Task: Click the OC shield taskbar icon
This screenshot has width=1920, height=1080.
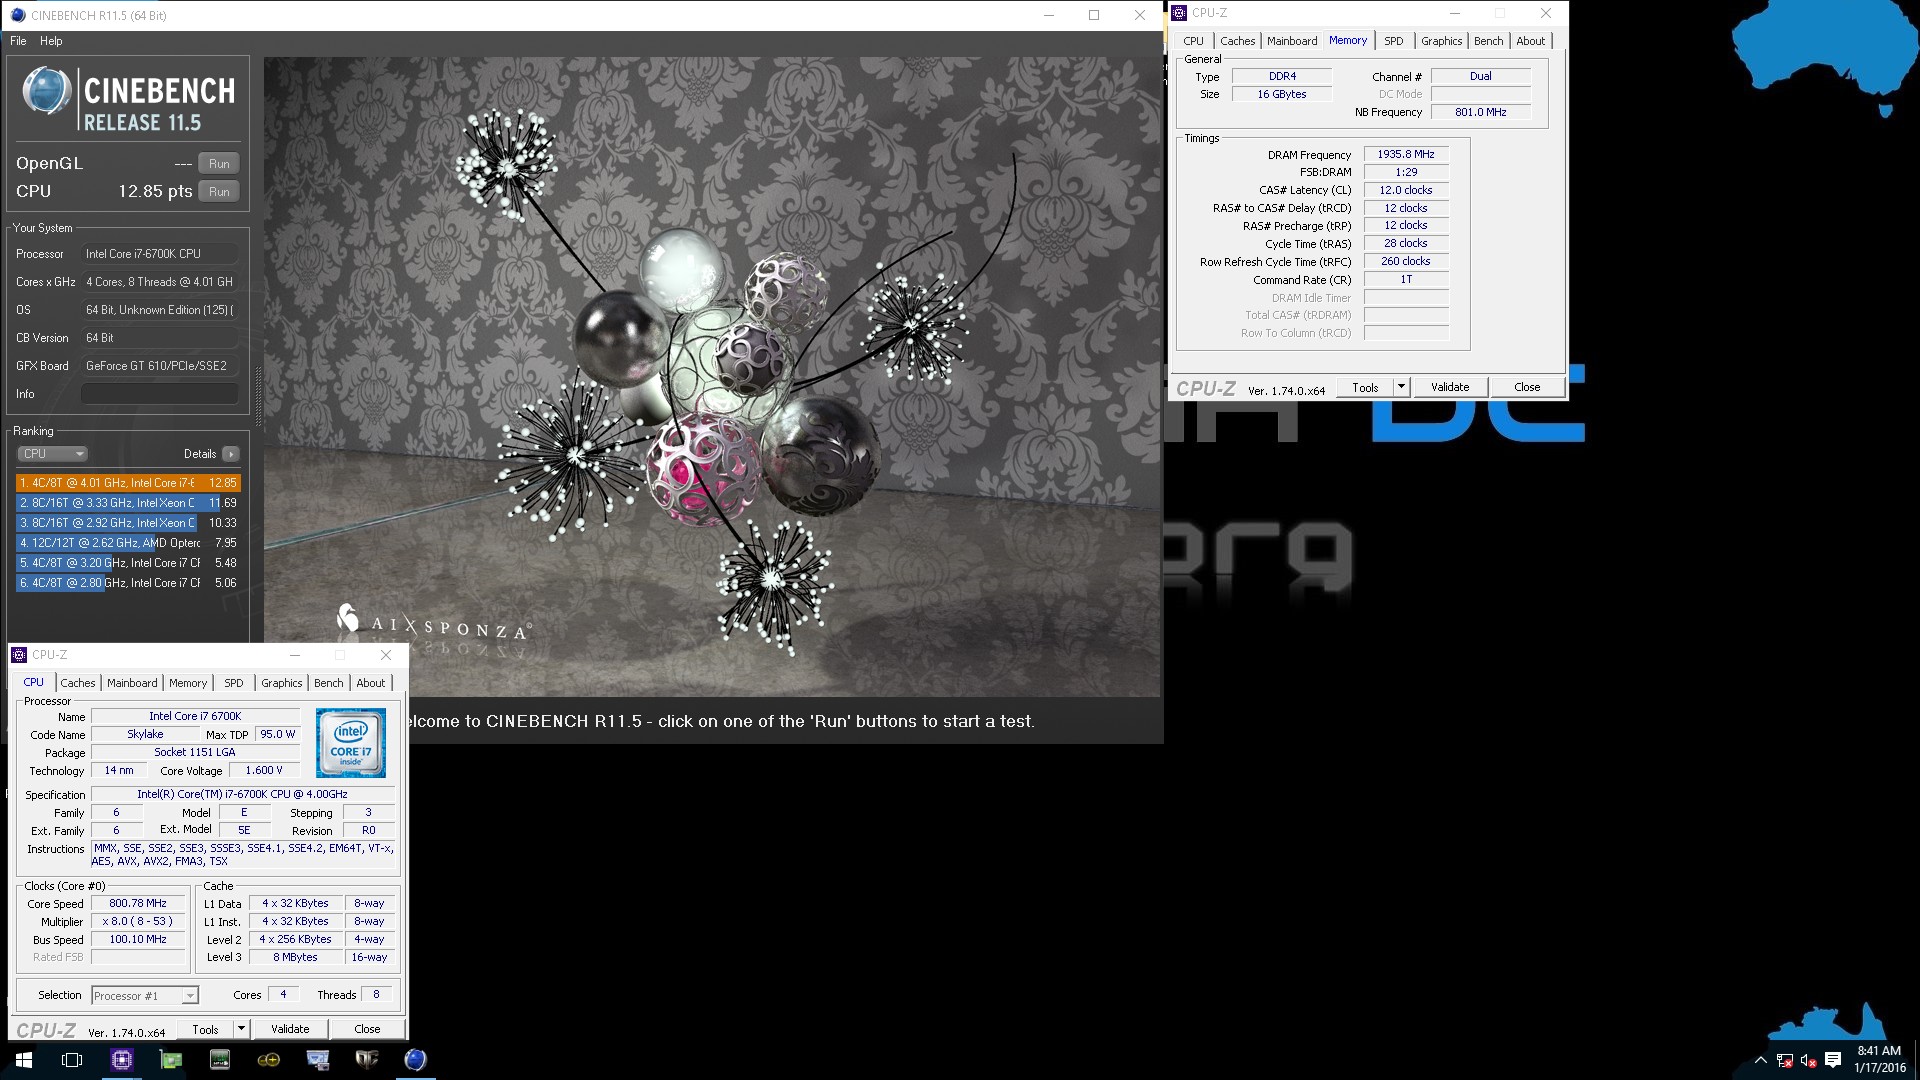Action: coord(367,1060)
